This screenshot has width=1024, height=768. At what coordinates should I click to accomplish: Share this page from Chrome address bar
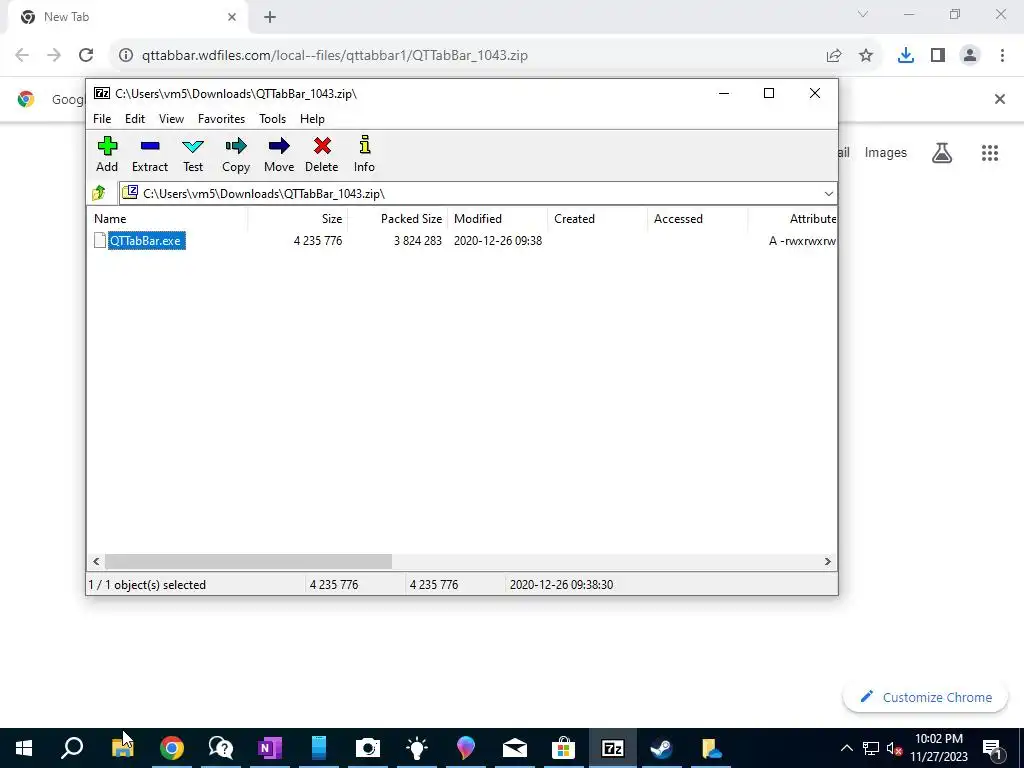click(x=834, y=56)
